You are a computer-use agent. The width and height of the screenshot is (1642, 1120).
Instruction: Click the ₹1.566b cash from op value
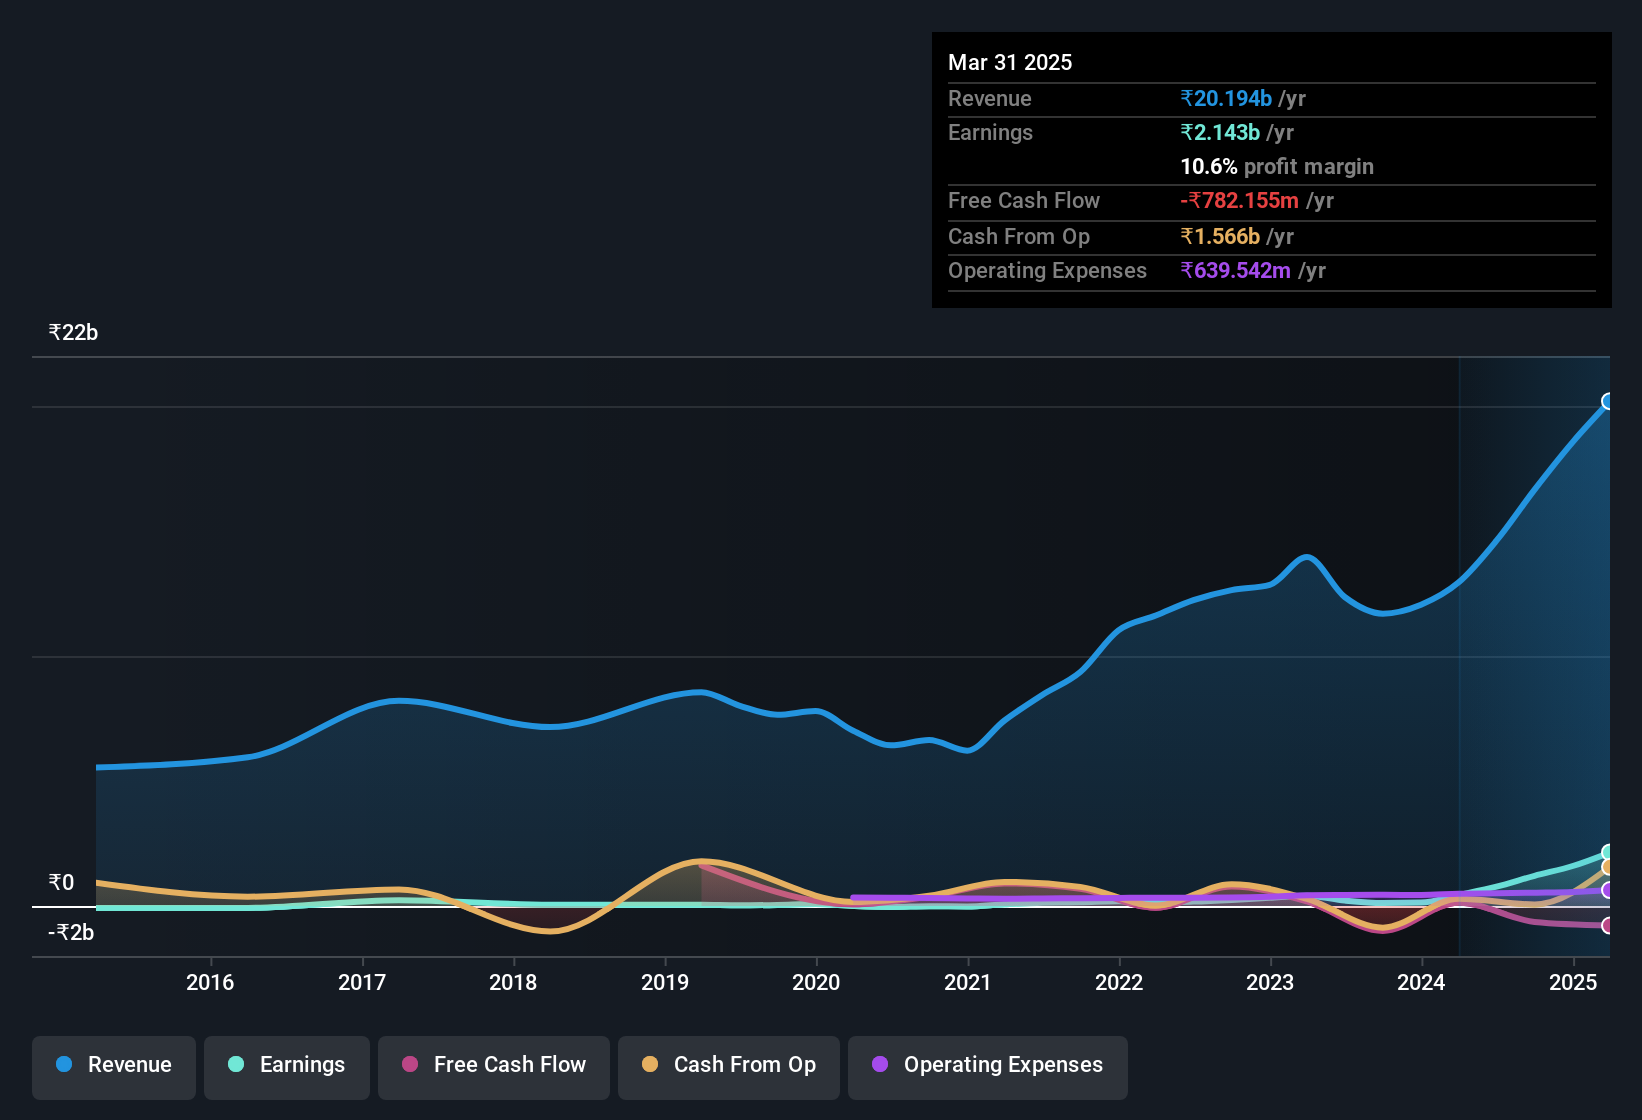point(1220,236)
